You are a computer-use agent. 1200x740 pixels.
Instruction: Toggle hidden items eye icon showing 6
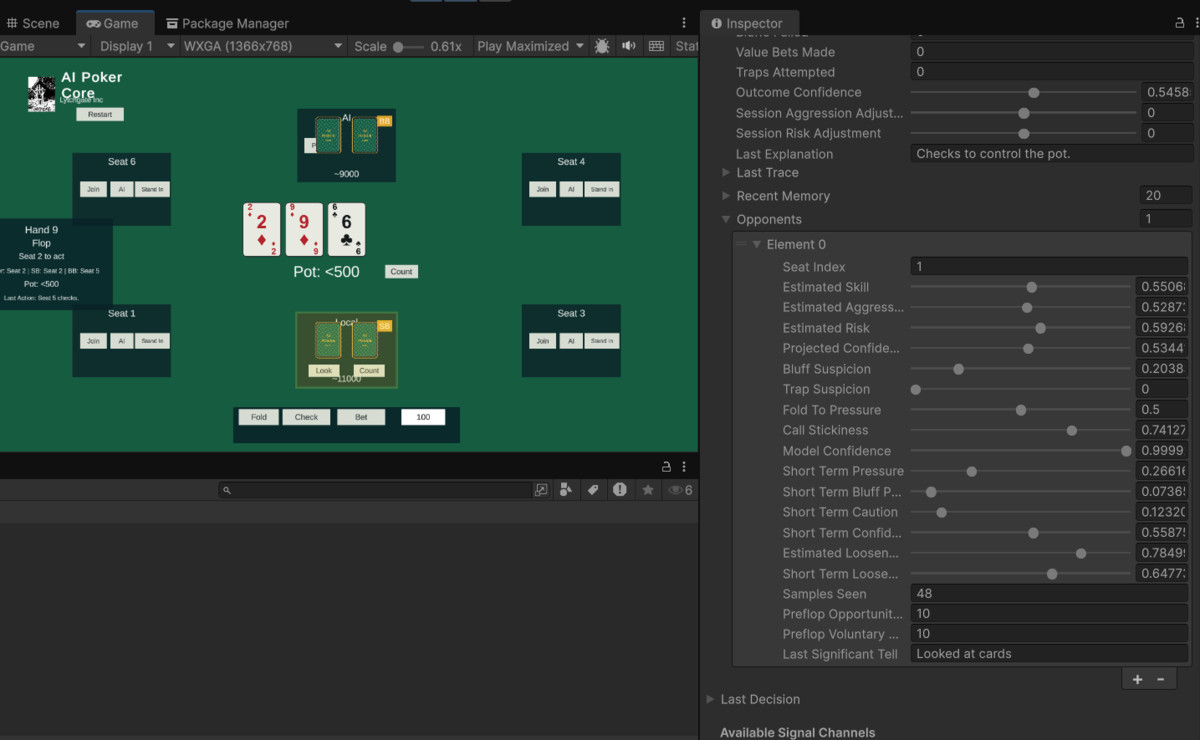click(680, 490)
